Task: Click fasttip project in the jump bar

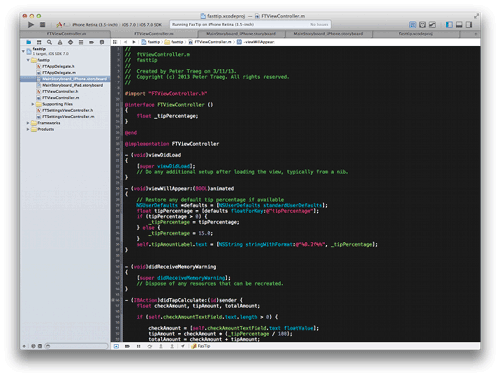Action: click(151, 42)
